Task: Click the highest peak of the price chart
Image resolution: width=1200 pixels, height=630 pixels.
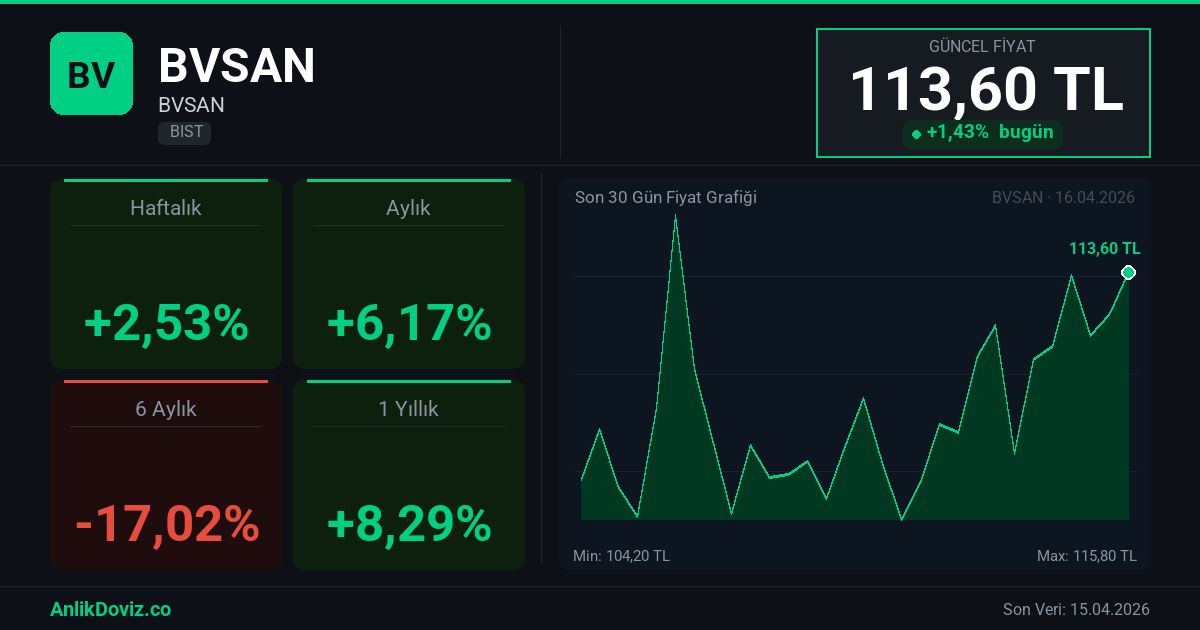Action: 676,217
